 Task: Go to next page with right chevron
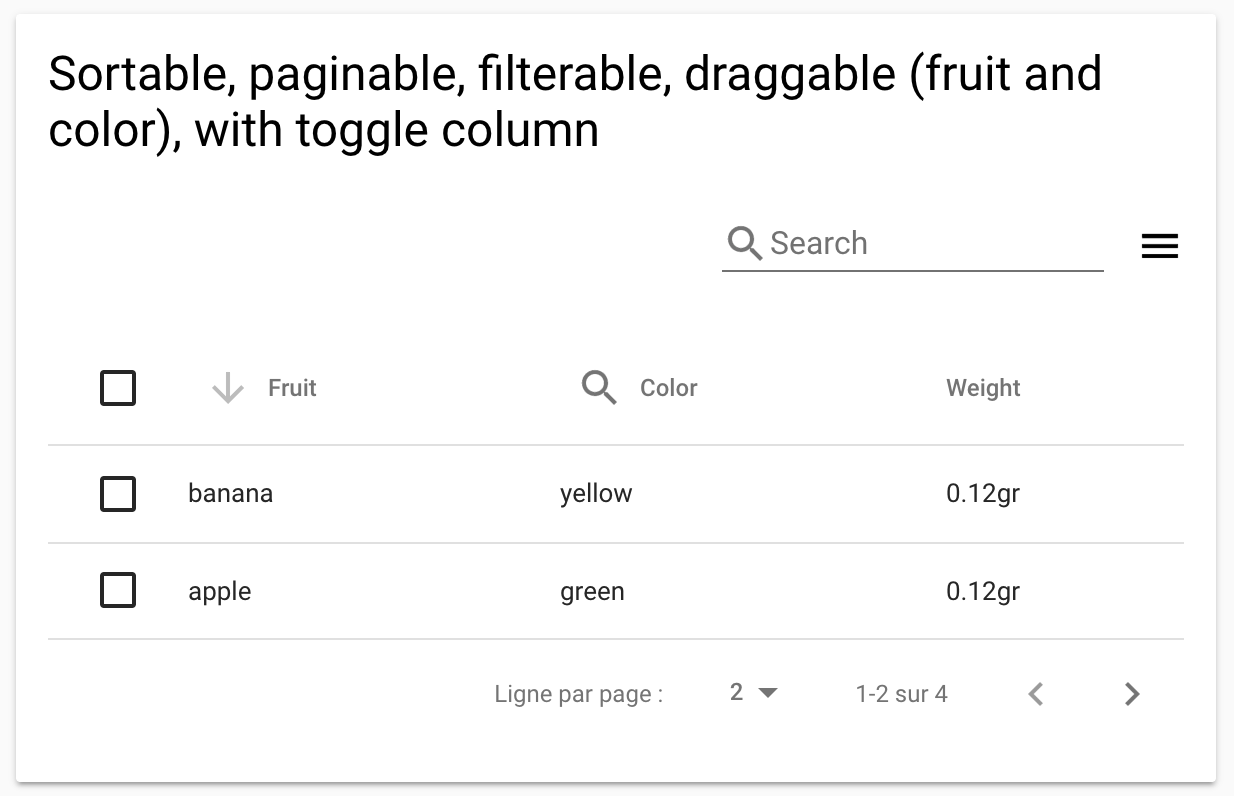click(1131, 694)
